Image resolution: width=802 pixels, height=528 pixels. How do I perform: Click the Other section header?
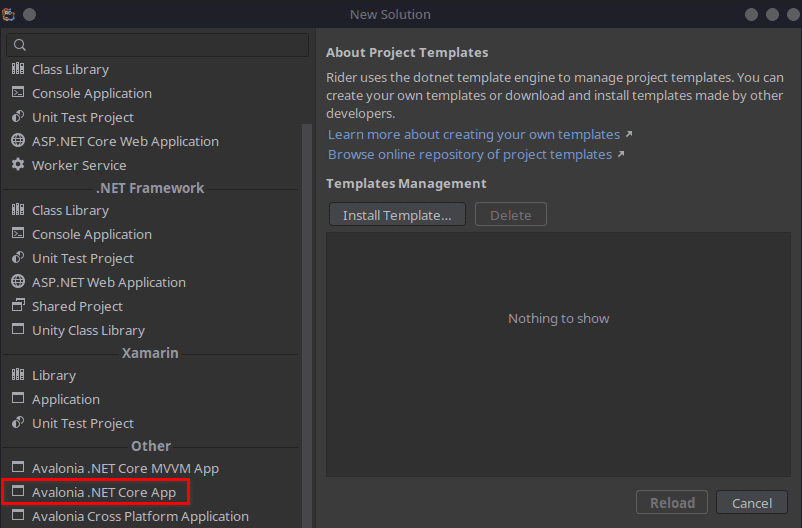click(151, 446)
